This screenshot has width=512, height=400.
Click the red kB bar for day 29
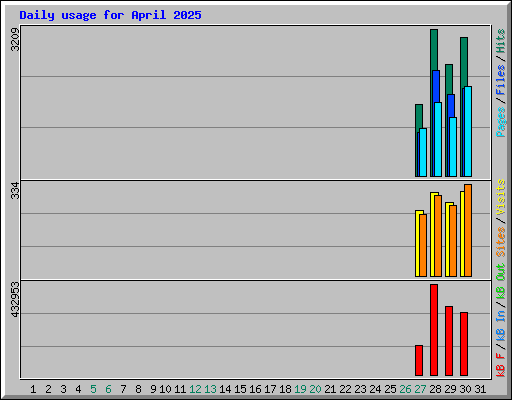[x=449, y=341]
